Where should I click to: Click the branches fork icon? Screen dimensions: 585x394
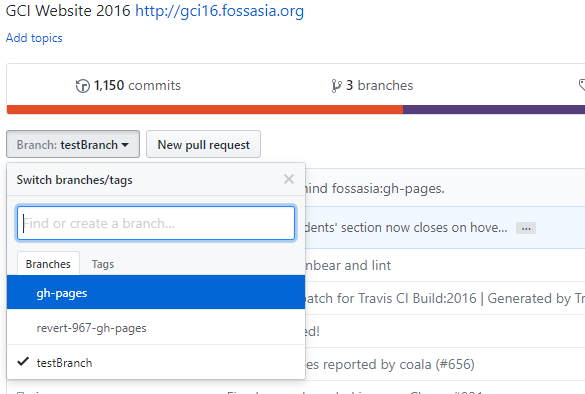pyautogui.click(x=336, y=86)
